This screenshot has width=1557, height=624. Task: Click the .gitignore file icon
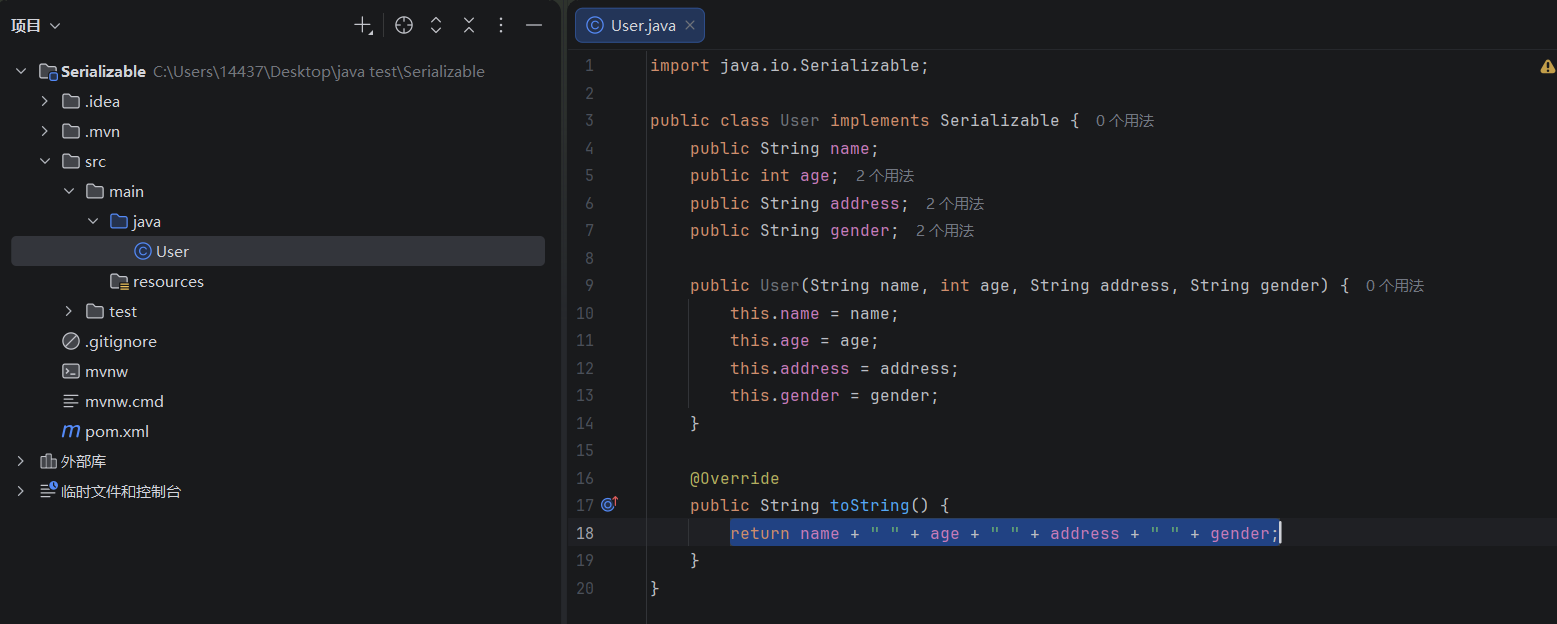tap(70, 341)
